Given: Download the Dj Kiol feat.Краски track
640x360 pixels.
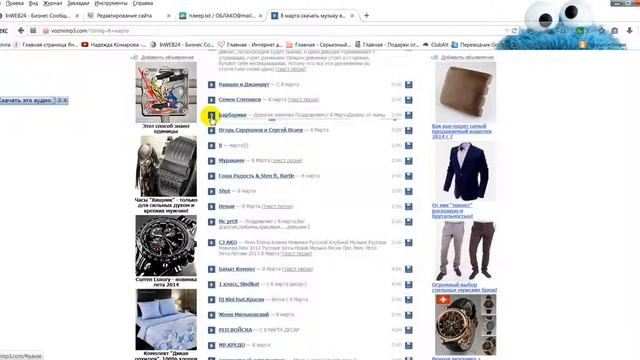Looking at the screenshot, I should click(409, 300).
